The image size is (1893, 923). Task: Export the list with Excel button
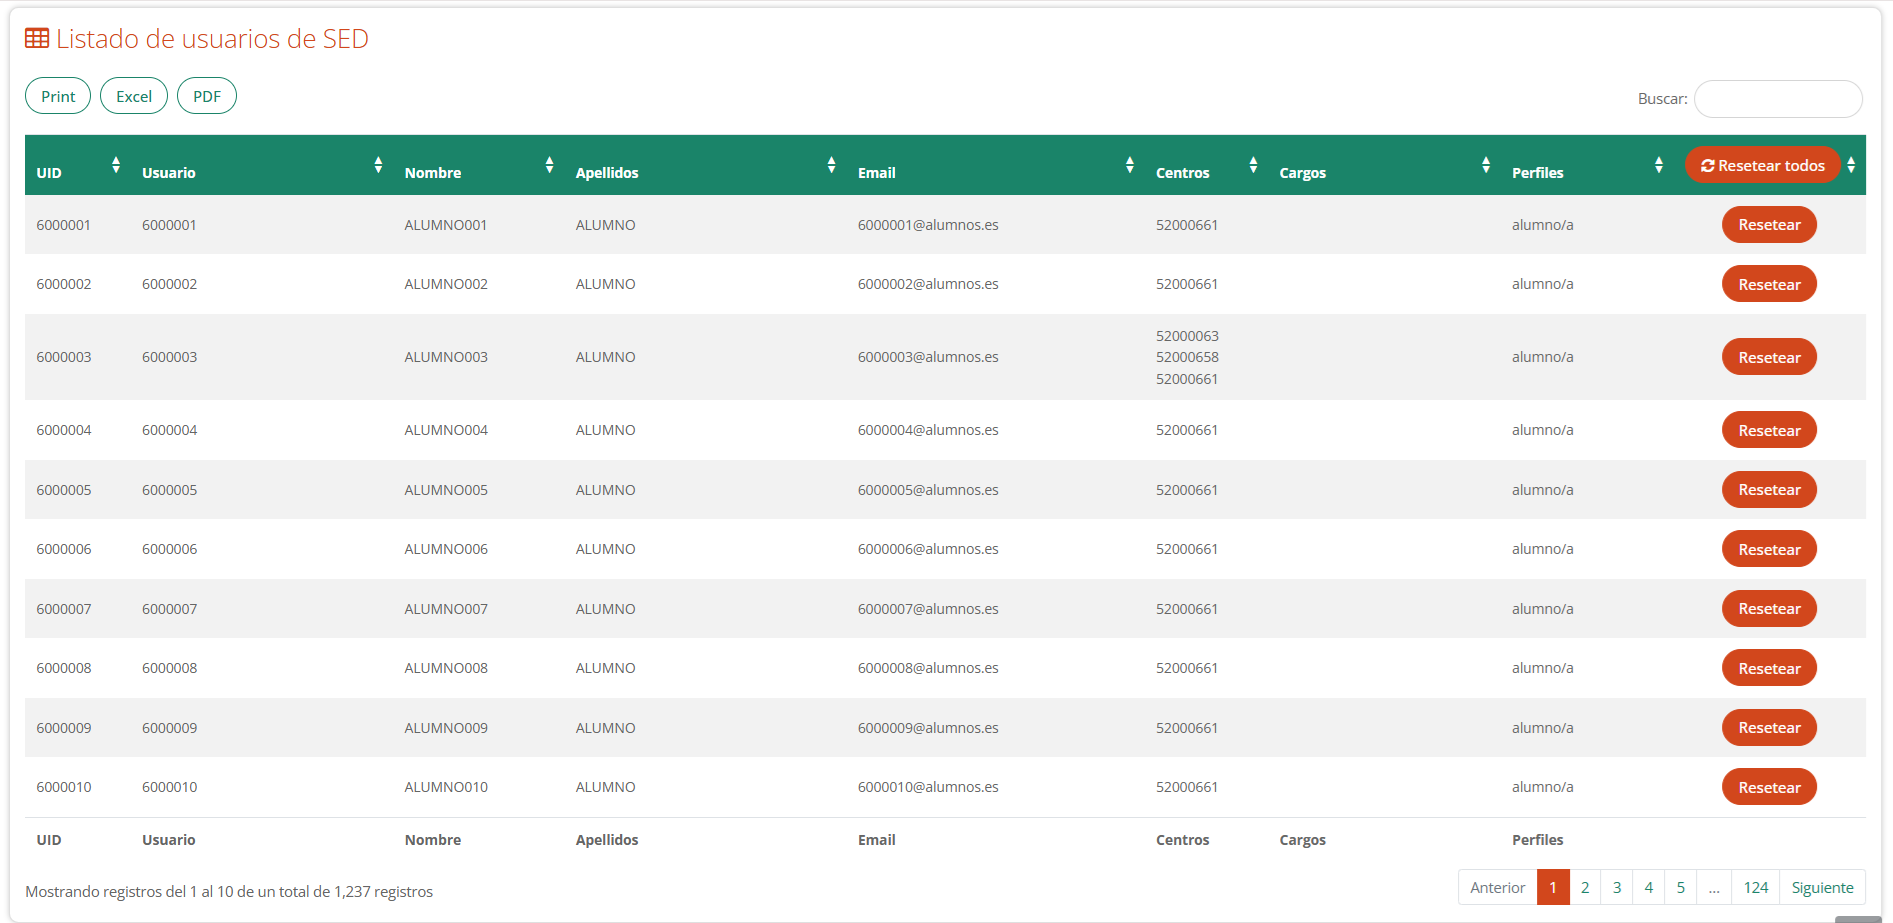coord(134,96)
